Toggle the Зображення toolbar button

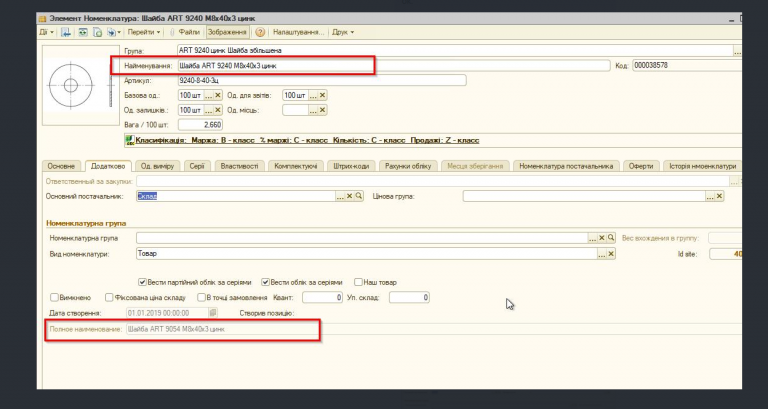click(227, 32)
